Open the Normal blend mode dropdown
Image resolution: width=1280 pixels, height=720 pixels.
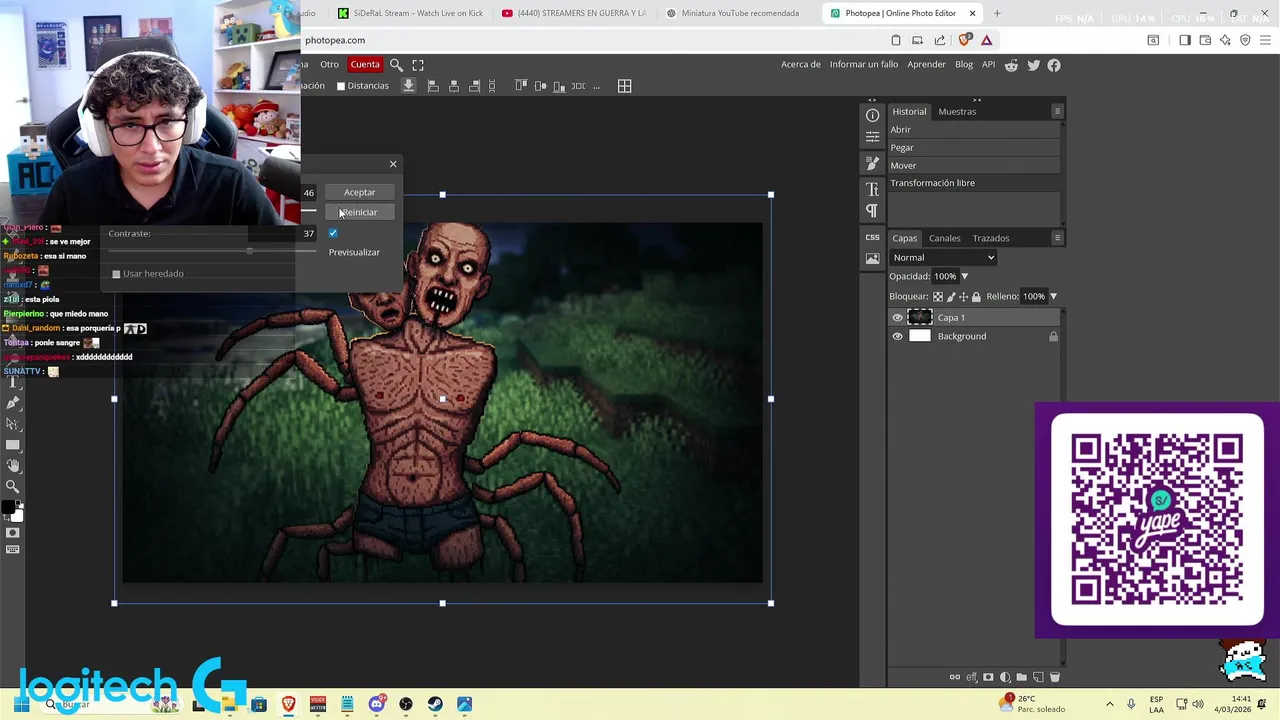(x=943, y=258)
